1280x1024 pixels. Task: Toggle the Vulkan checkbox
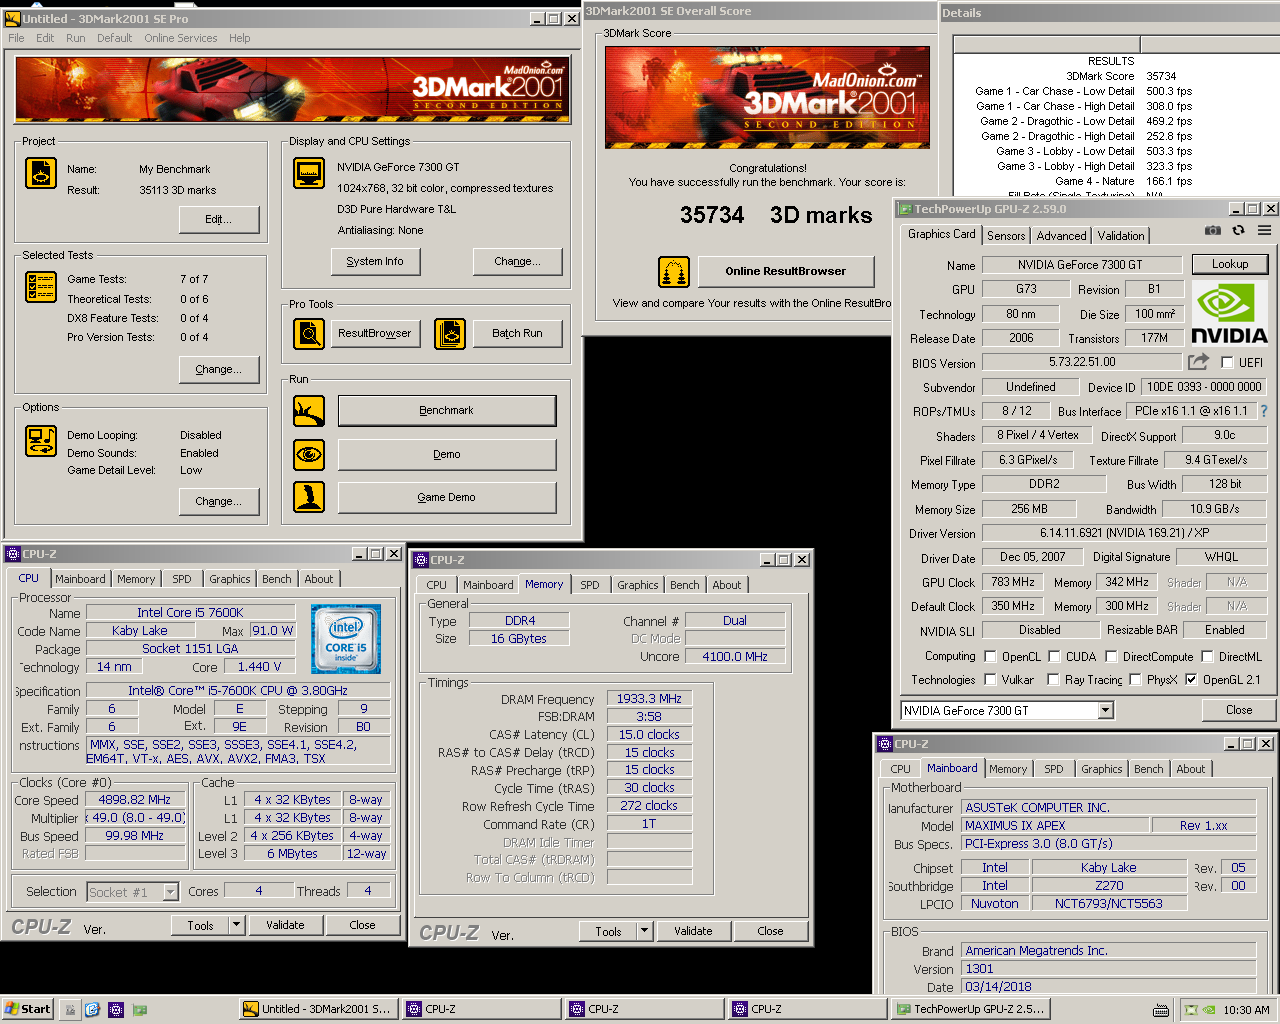pos(990,680)
